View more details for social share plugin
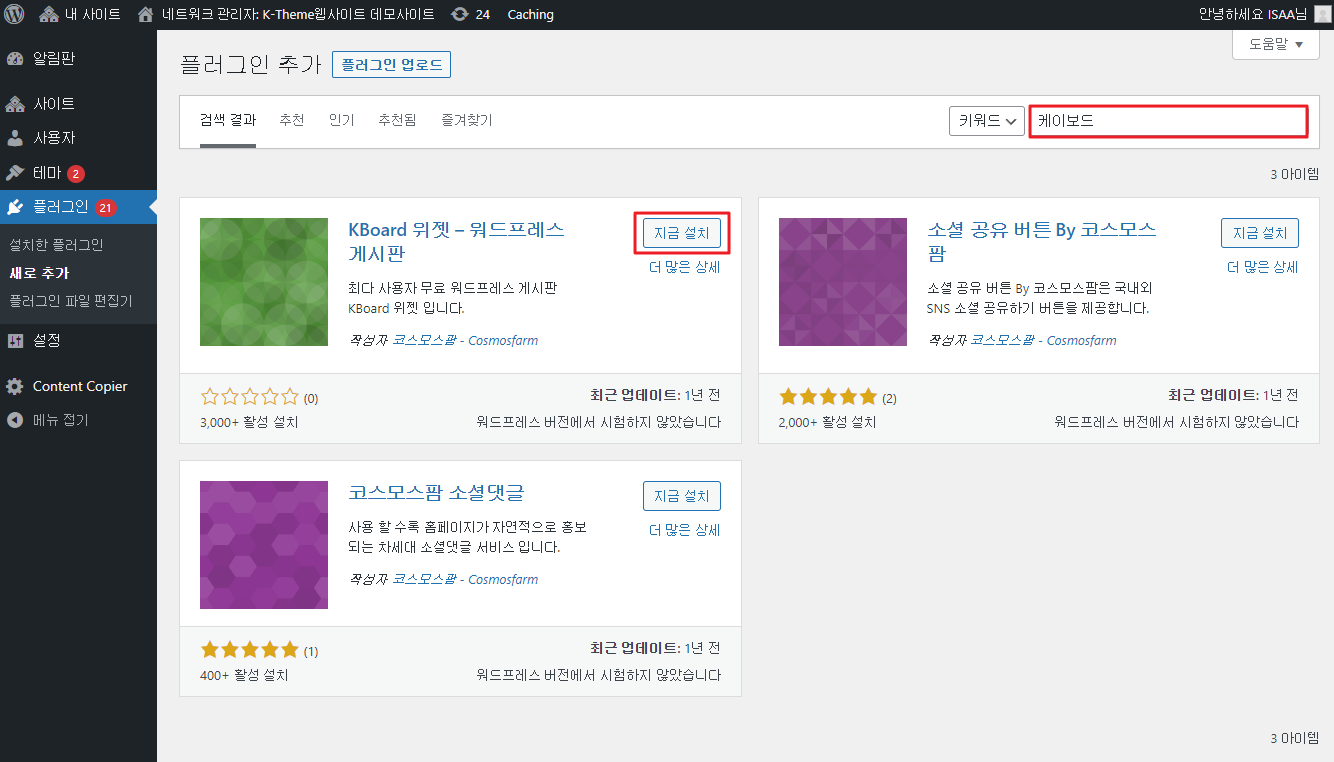1334x762 pixels. click(x=1263, y=267)
